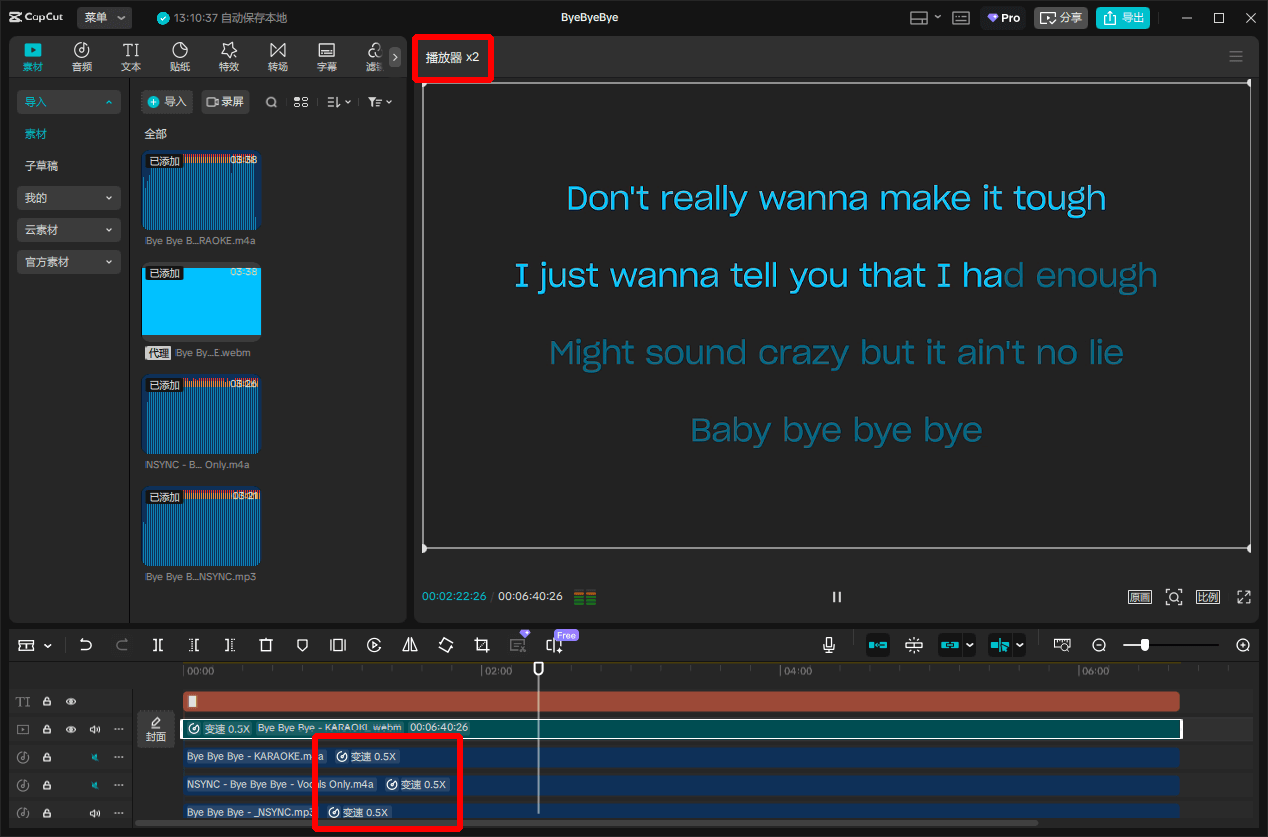Expand the 官方素材 section

point(69,262)
